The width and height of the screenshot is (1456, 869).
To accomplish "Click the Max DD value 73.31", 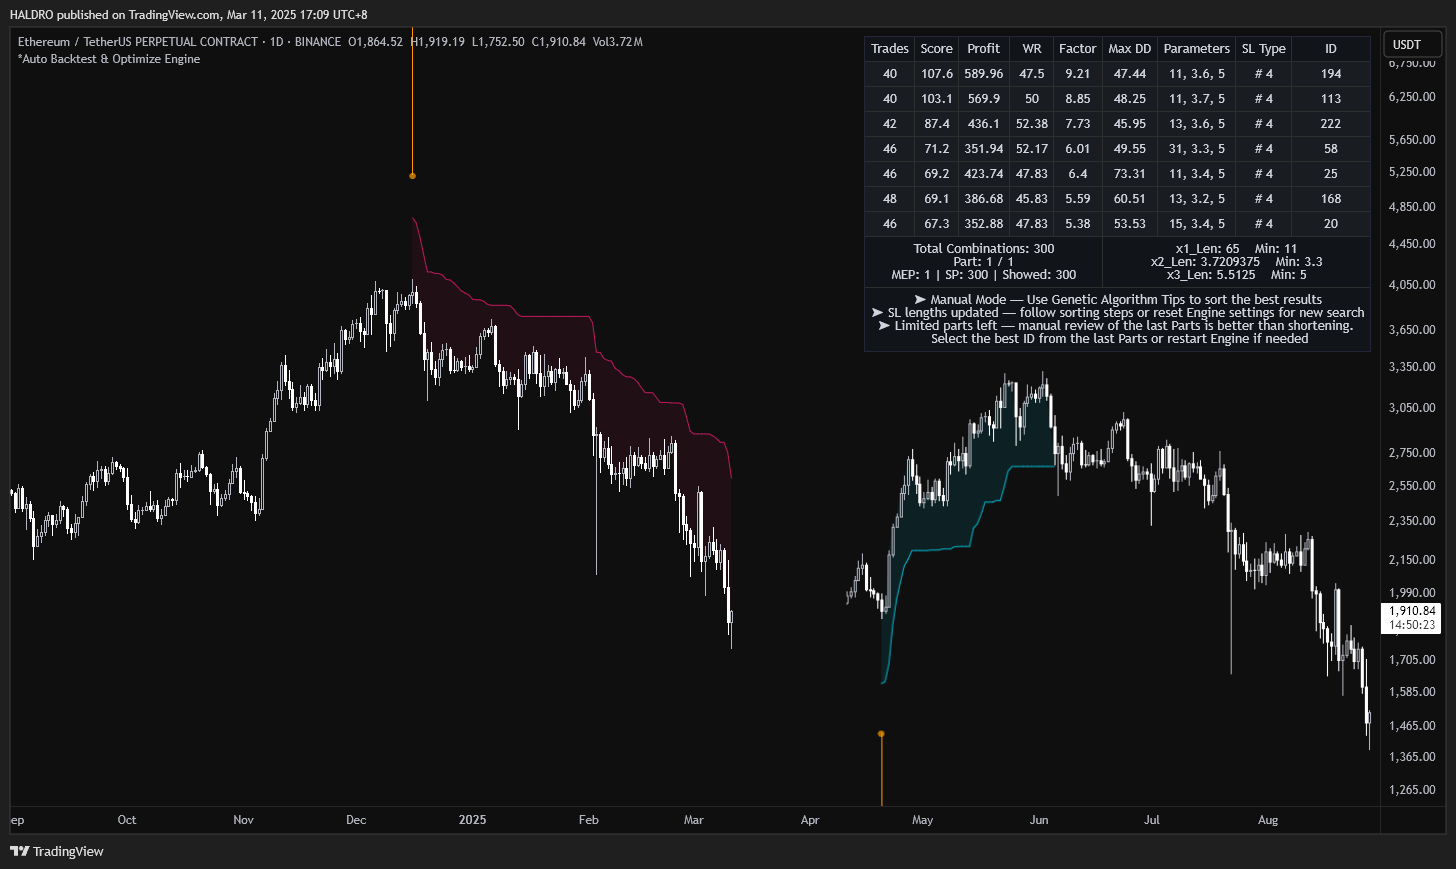I will pyautogui.click(x=1130, y=174).
